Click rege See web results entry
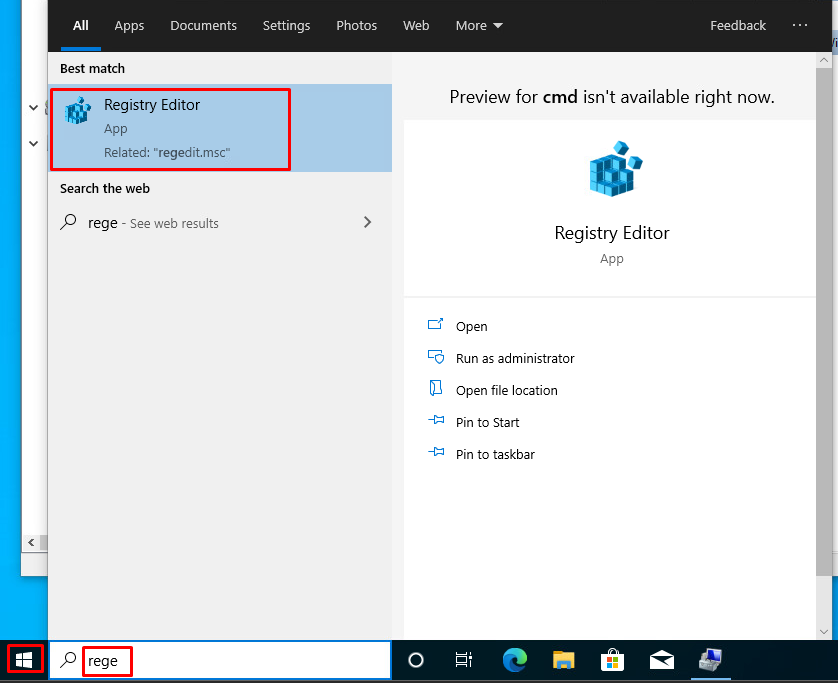The height and width of the screenshot is (683, 838). (x=220, y=222)
